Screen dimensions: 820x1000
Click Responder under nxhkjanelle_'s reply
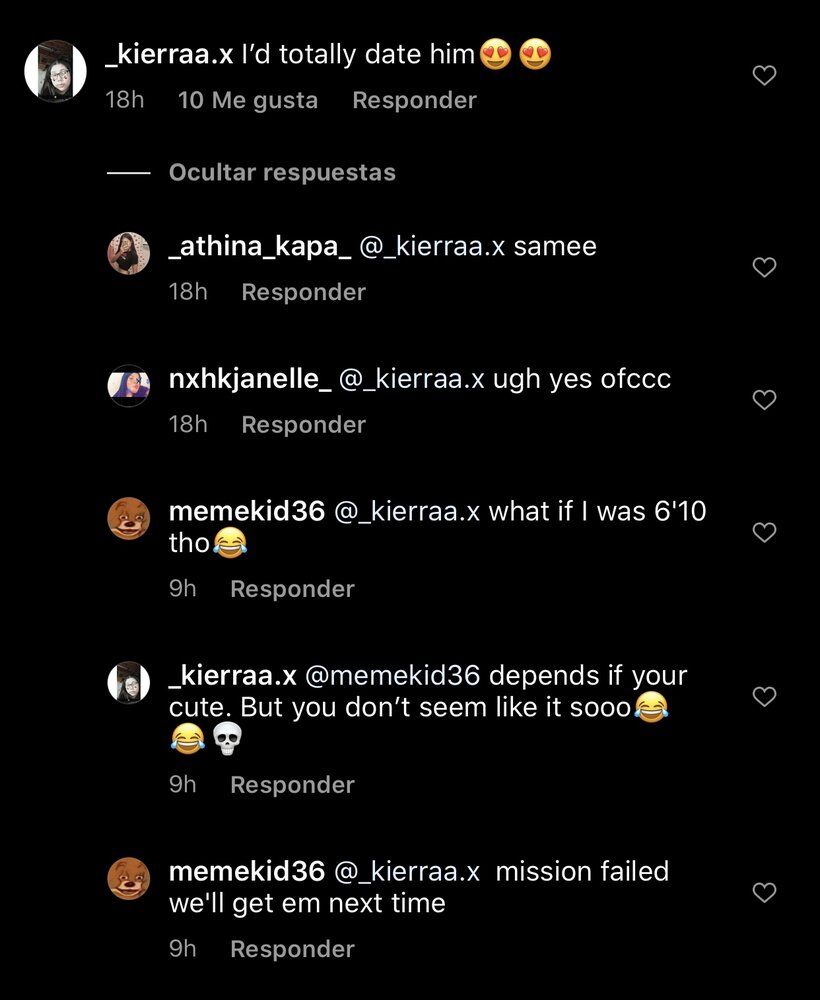[304, 425]
